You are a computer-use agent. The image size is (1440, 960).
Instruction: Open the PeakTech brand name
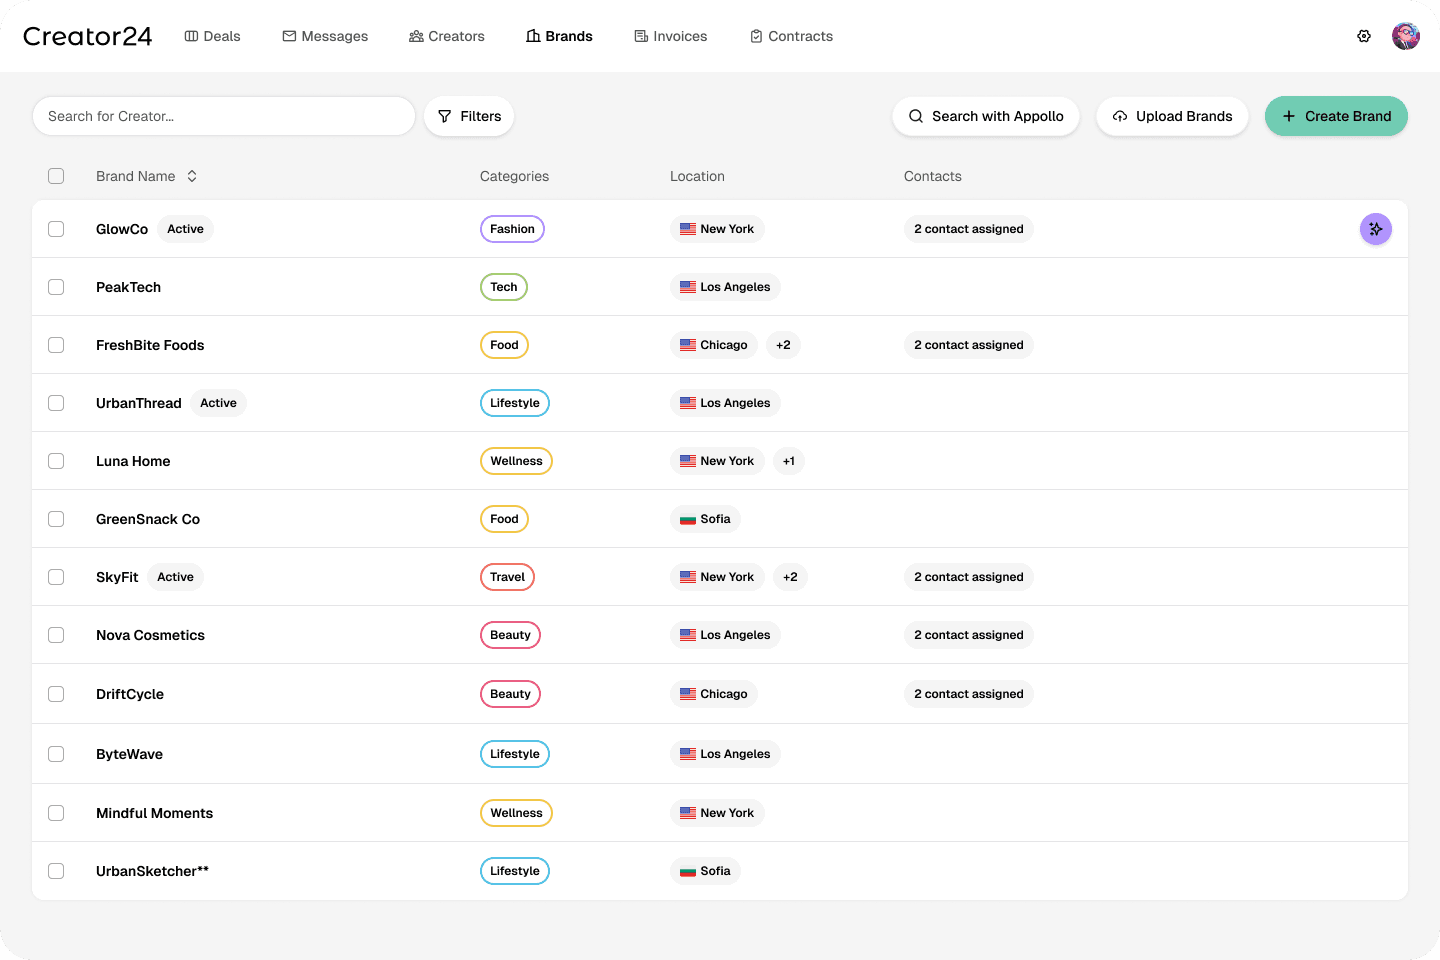128,287
